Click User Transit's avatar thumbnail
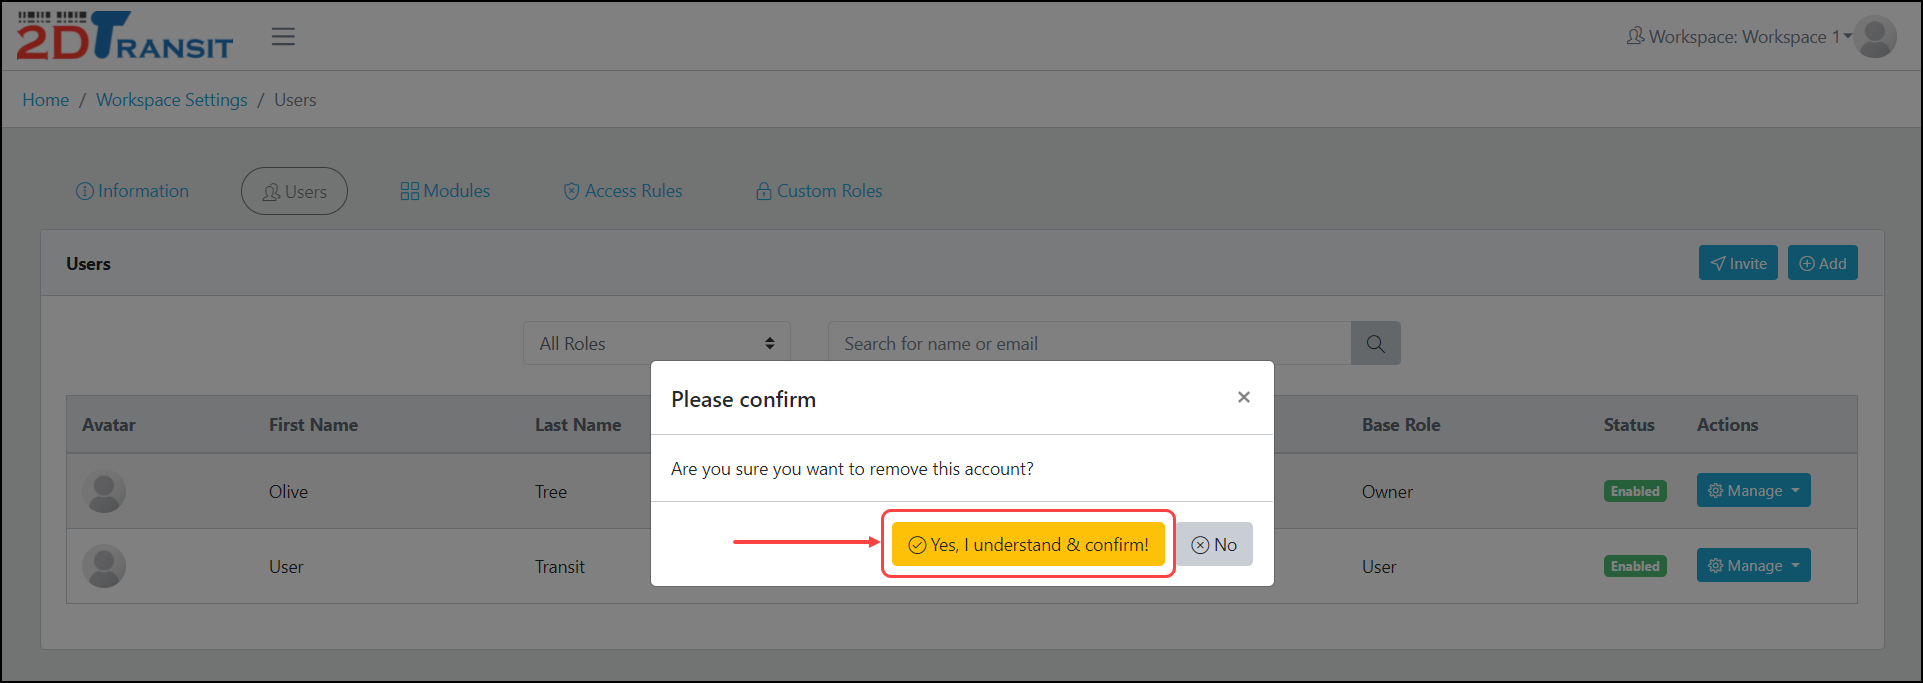1923x683 pixels. (x=104, y=567)
